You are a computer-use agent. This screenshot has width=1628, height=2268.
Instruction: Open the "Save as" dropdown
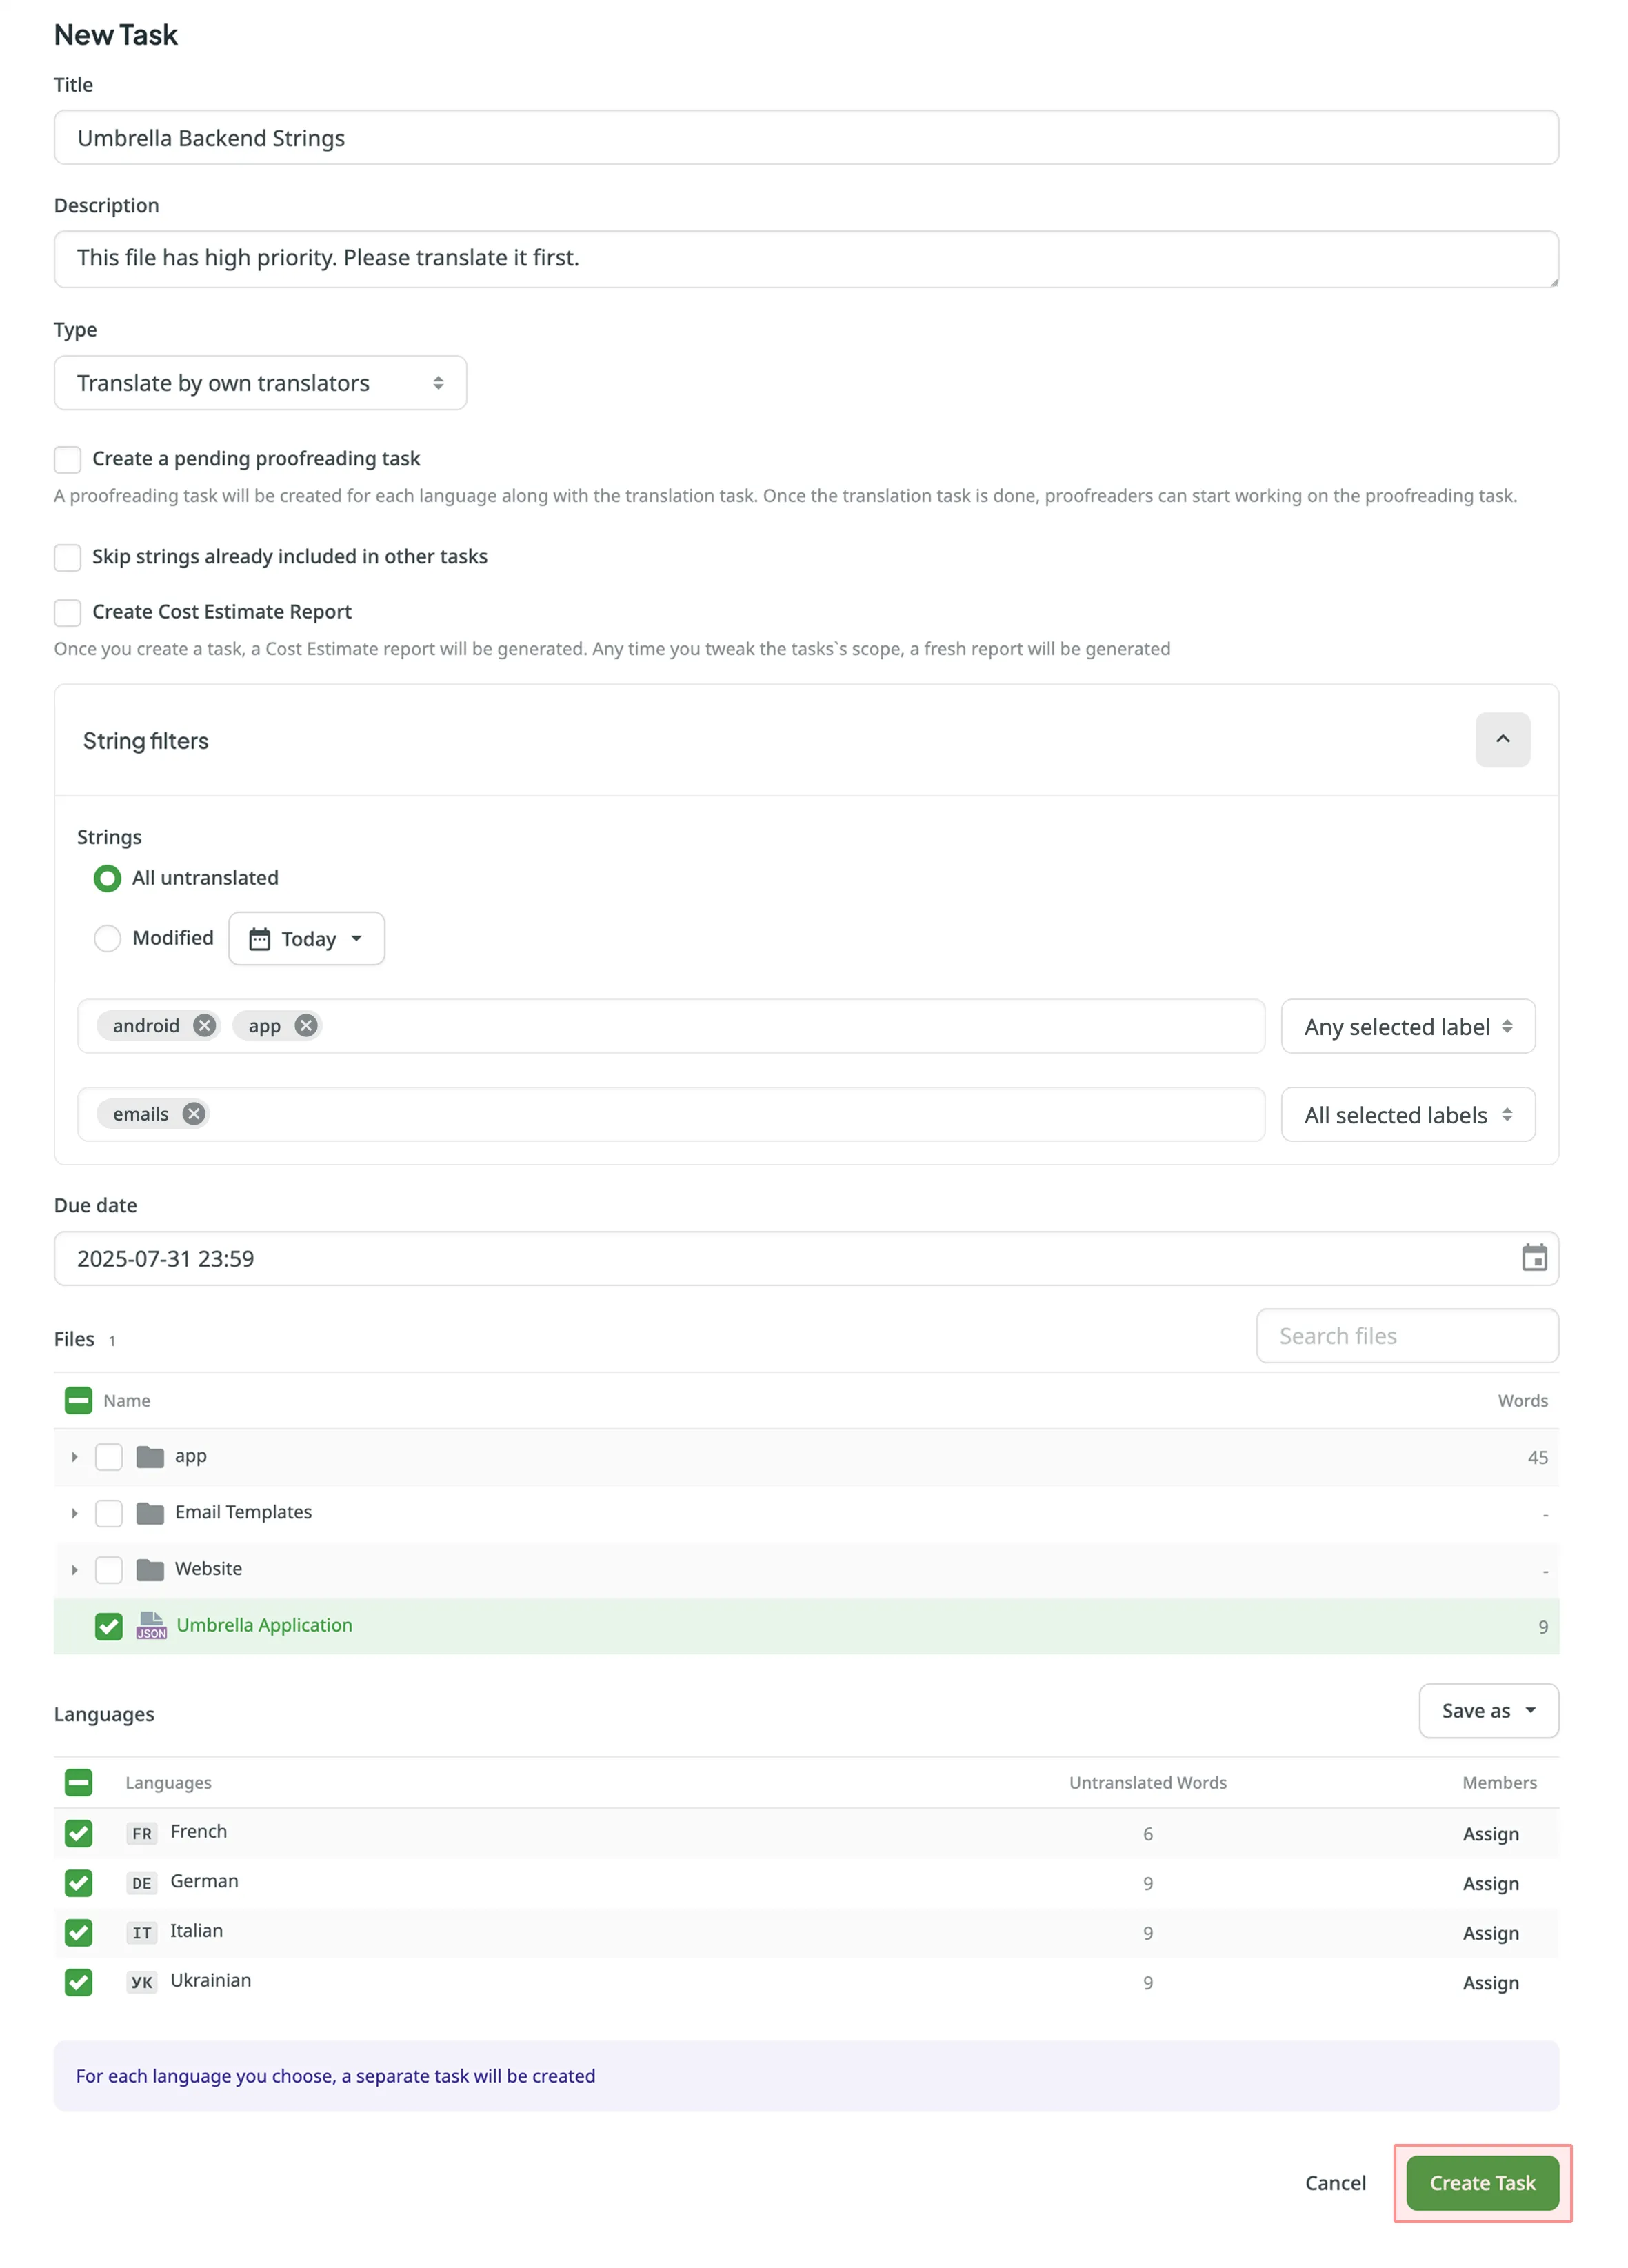pyautogui.click(x=1487, y=1710)
